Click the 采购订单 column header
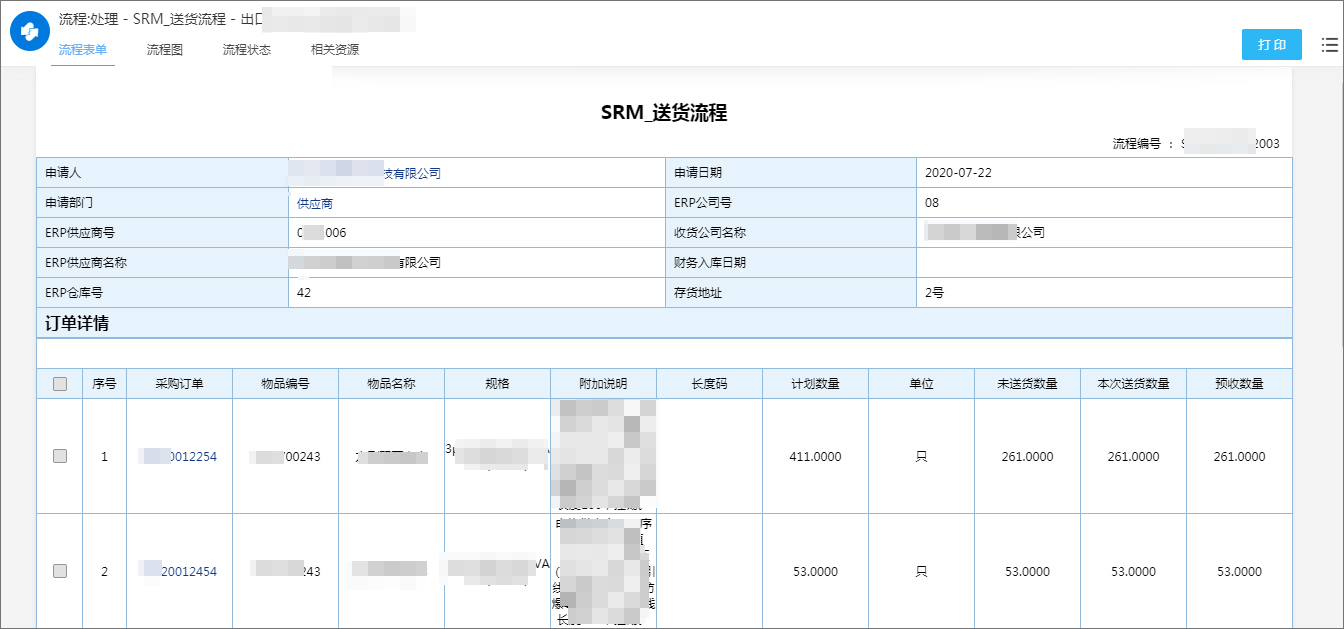Image resolution: width=1344 pixels, height=629 pixels. pos(179,383)
